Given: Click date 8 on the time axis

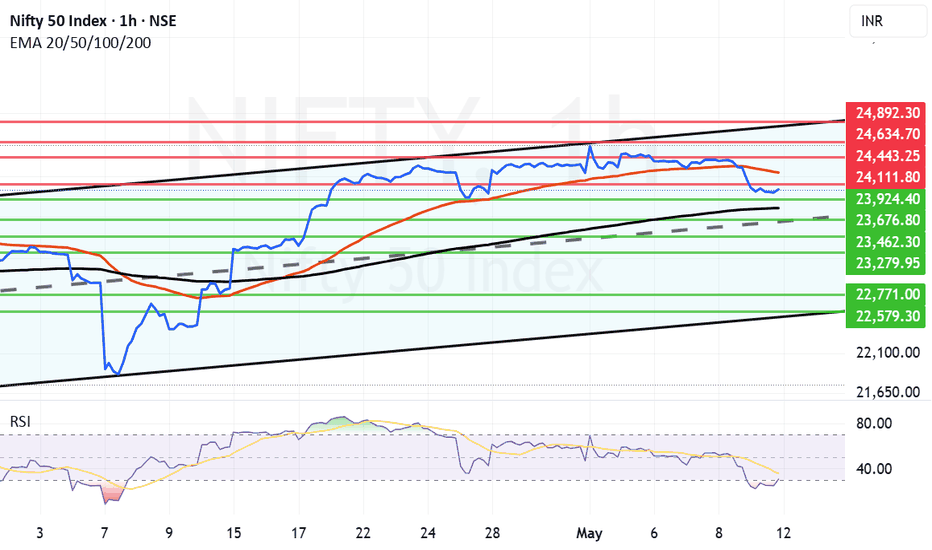Looking at the screenshot, I should click(719, 533).
